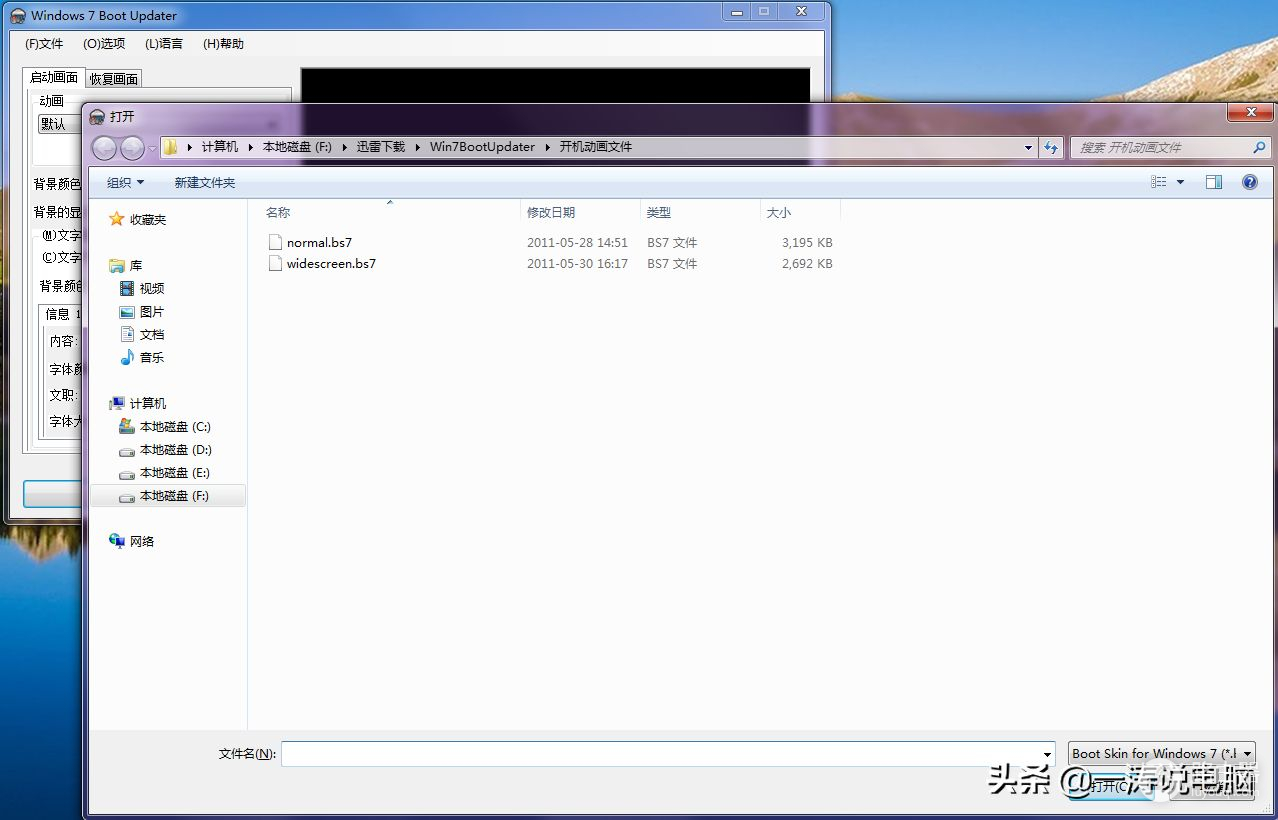Expand the address bar history dropdown

click(x=1028, y=148)
